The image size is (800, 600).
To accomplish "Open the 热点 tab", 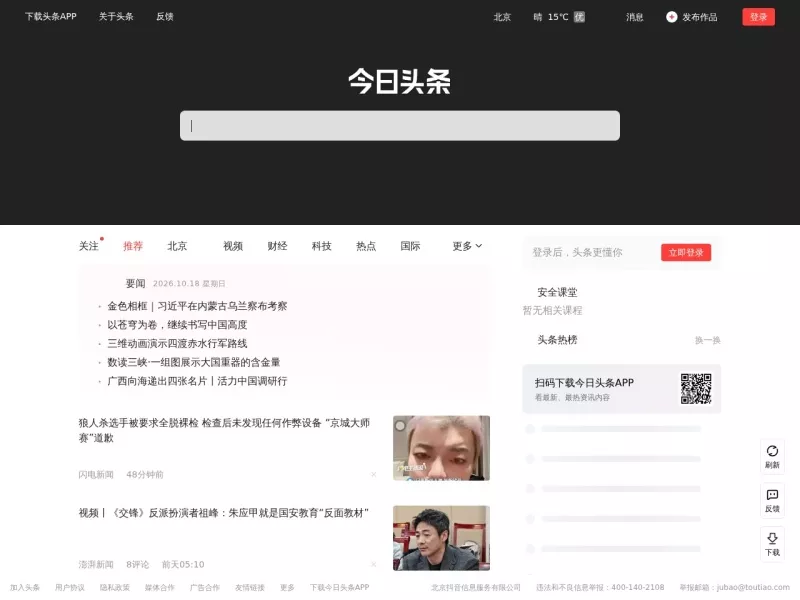I will (366, 246).
